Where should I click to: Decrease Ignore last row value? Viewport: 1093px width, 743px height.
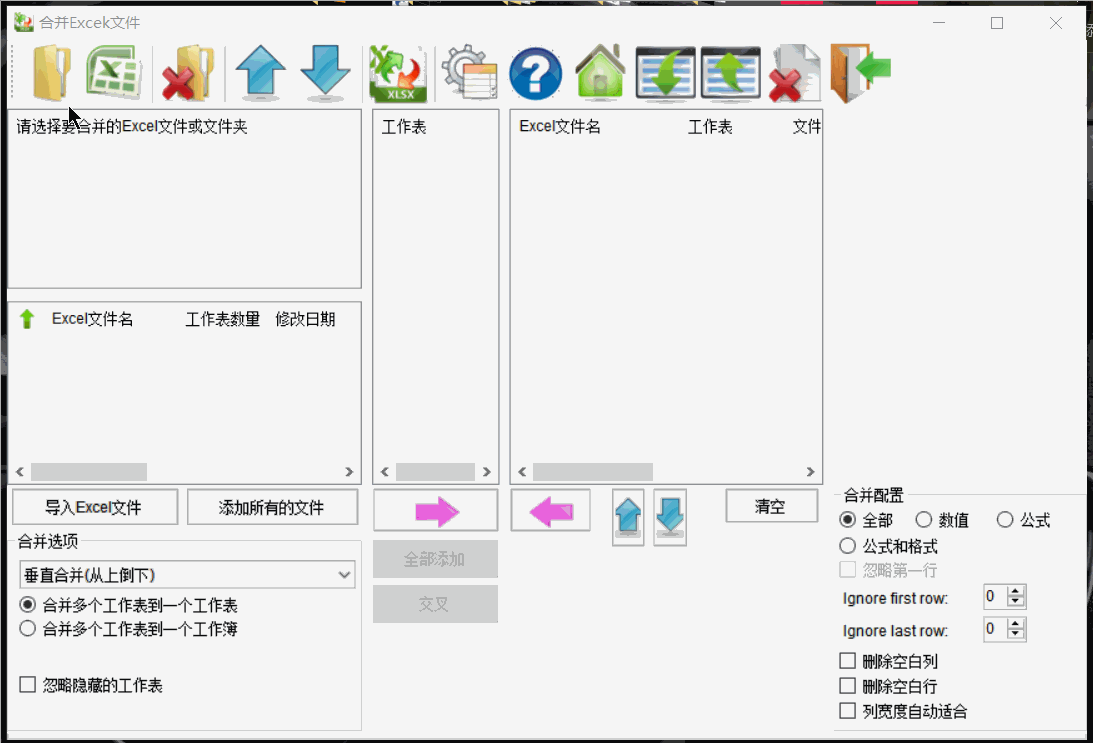pos(1016,634)
